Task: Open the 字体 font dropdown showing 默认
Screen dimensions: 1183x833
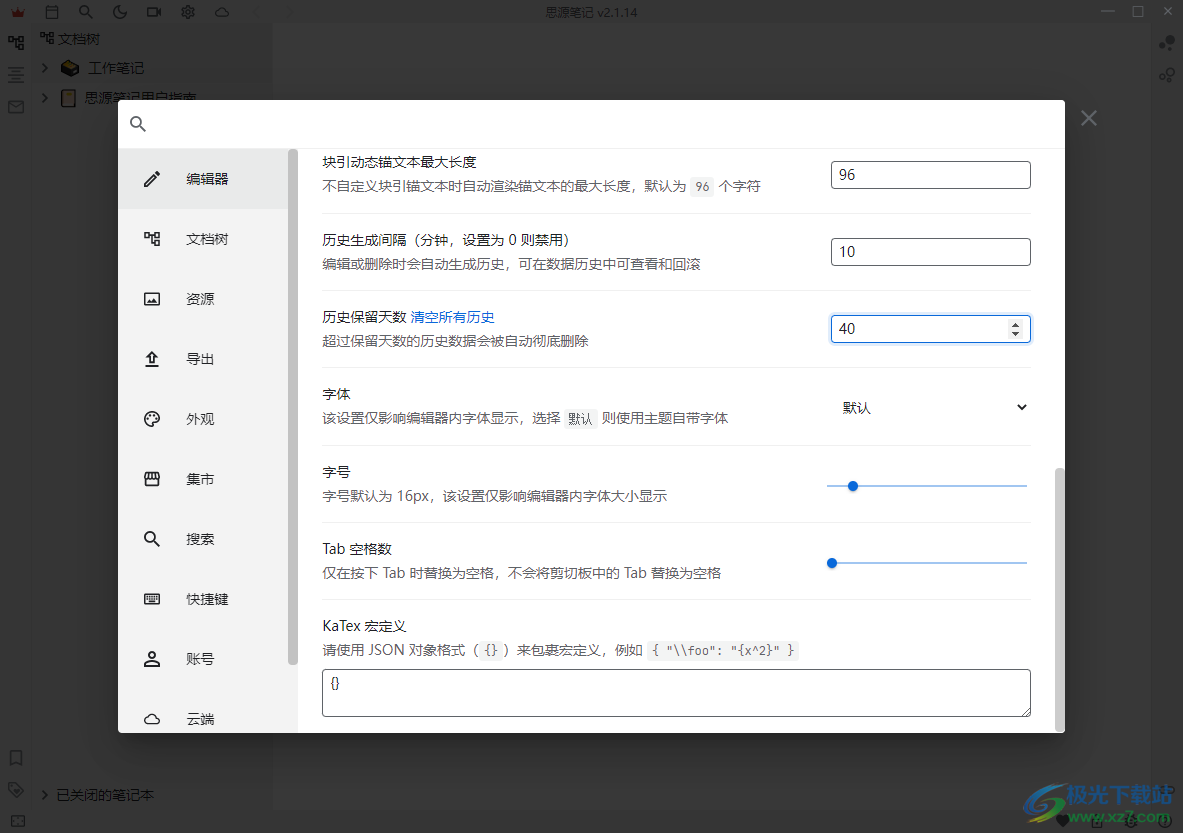Action: 931,407
